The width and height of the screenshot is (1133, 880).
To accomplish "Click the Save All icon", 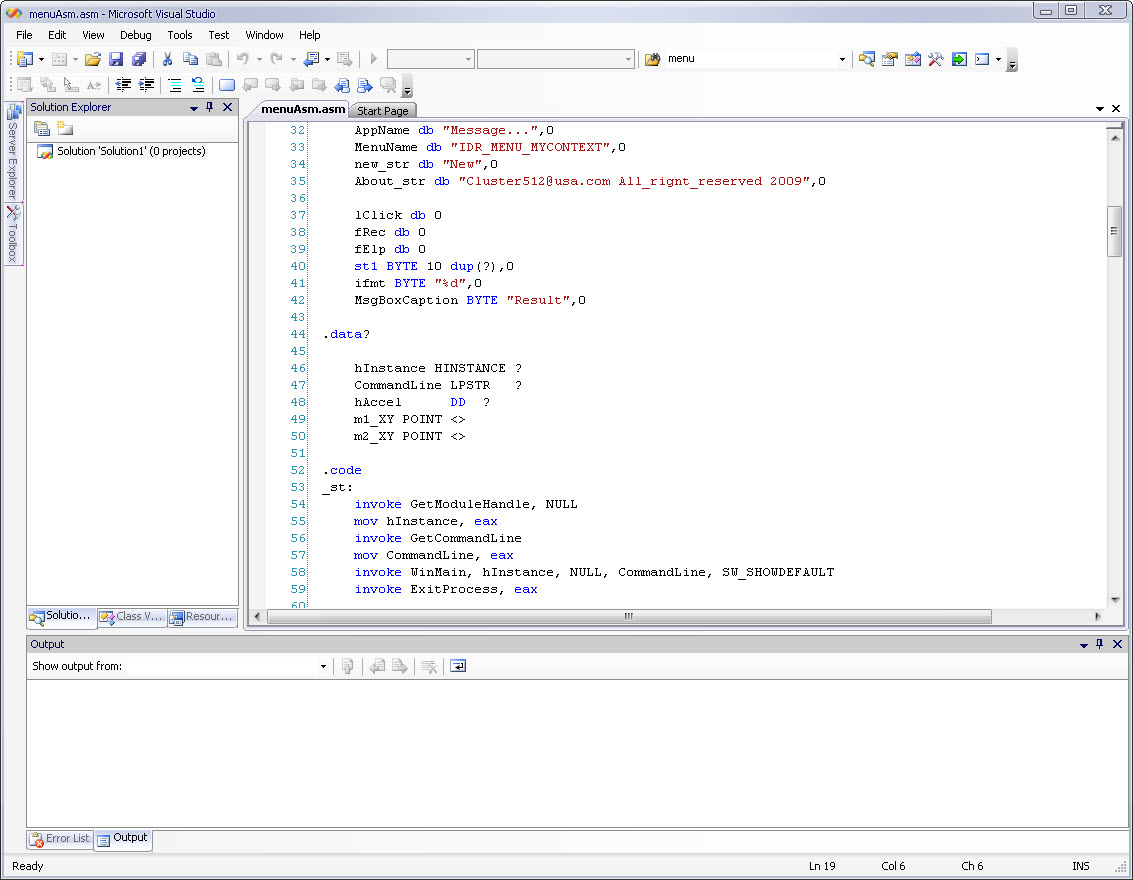I will pos(139,59).
